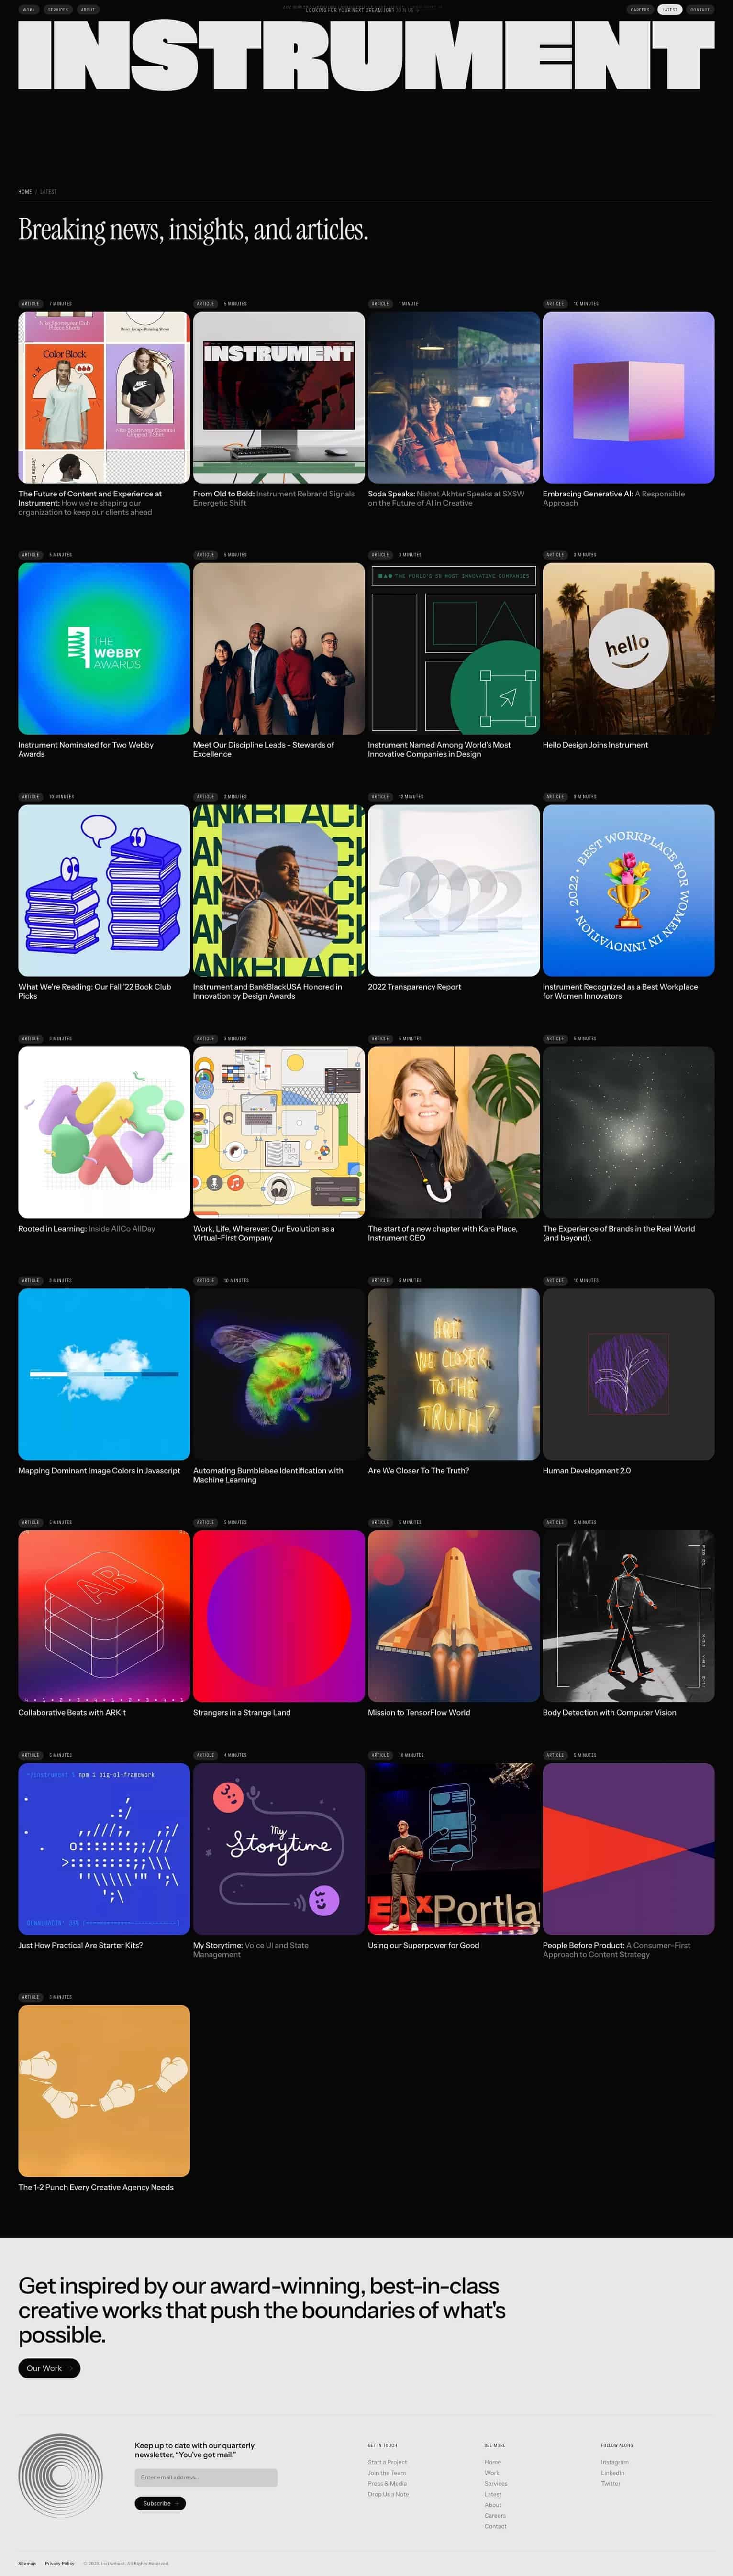Screen dimensions: 733x2576
Task: Open the Human Development 2.0 purple plant thumbnail
Action: click(629, 1374)
